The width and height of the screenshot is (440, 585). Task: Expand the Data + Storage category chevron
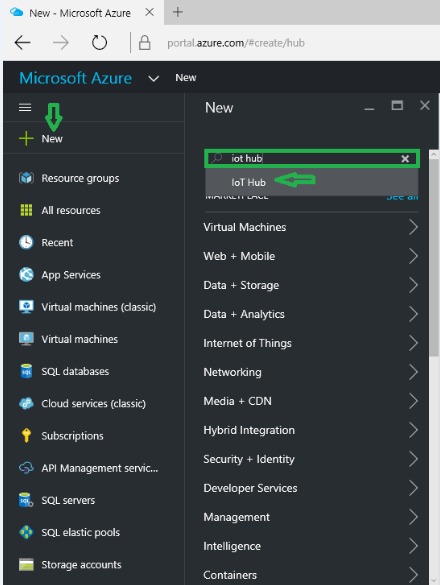point(413,285)
